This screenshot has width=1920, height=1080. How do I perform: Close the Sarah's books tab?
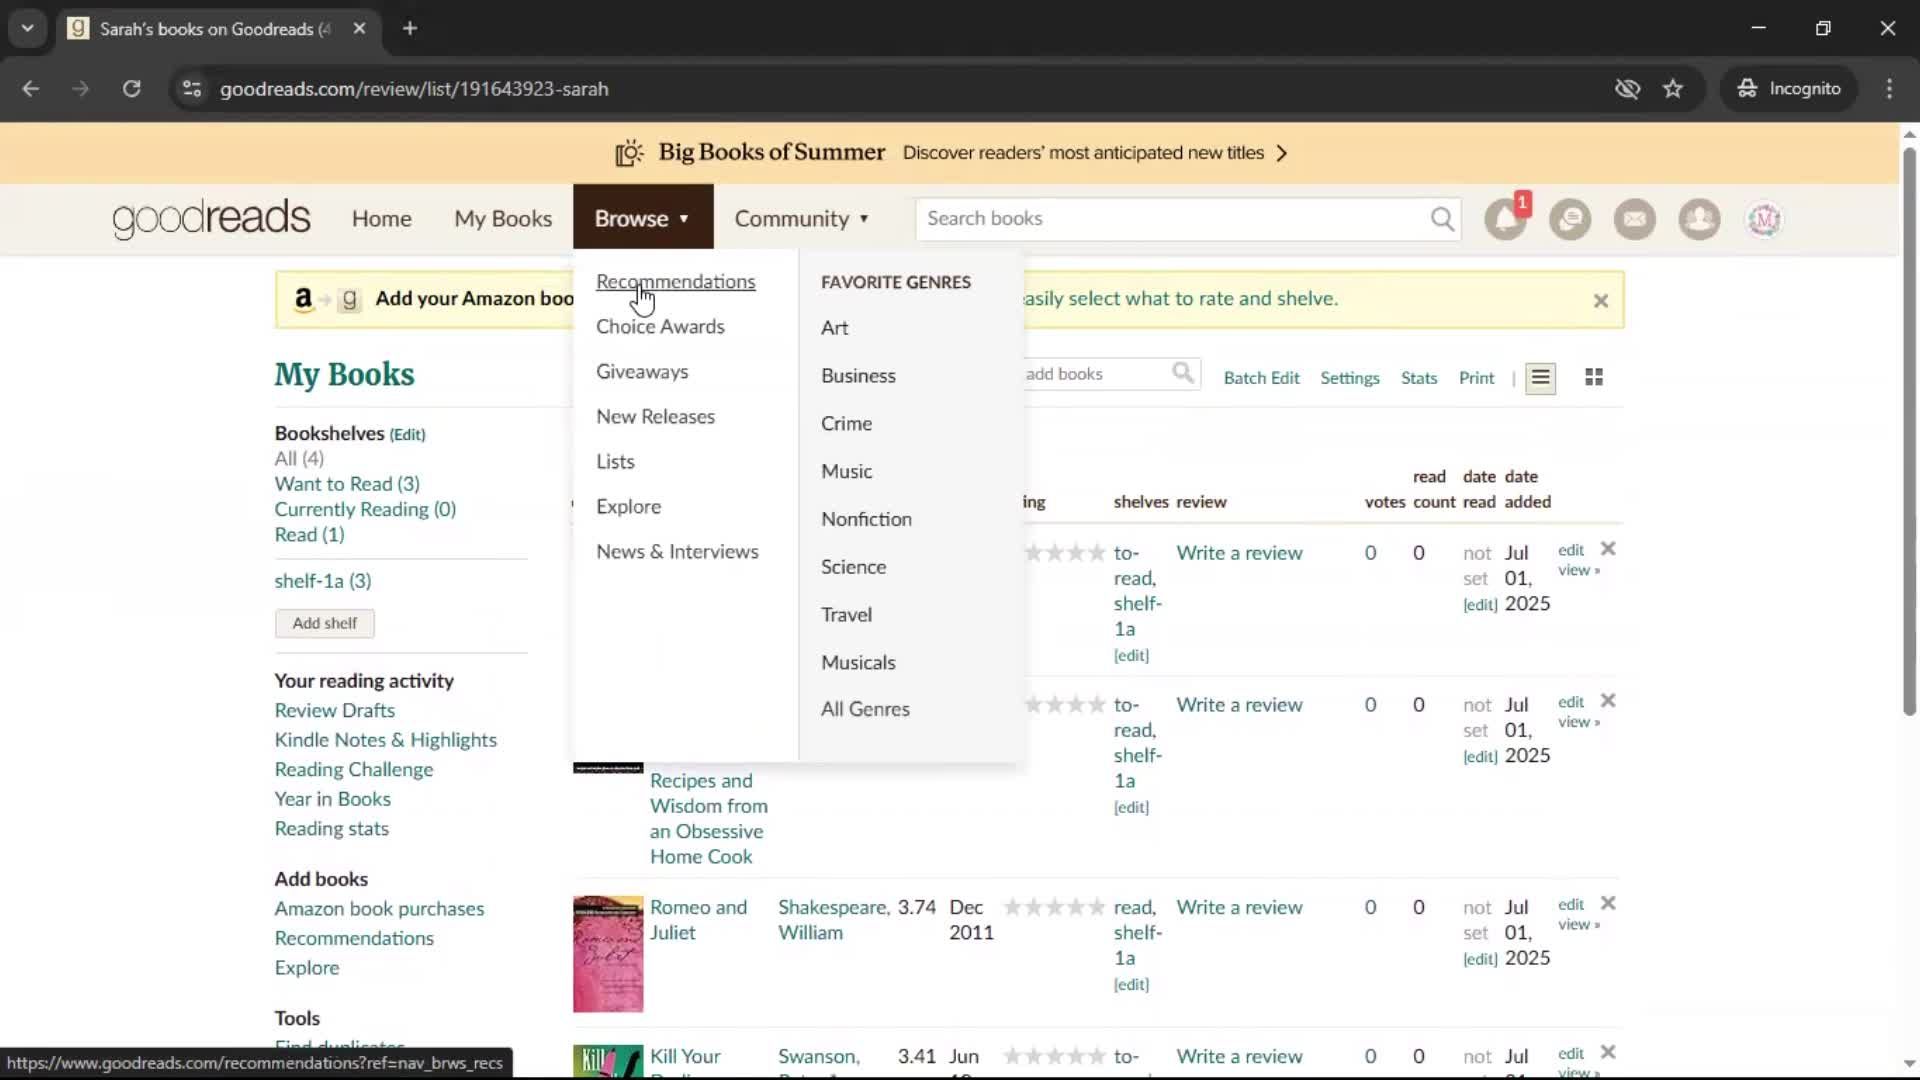[x=359, y=28]
